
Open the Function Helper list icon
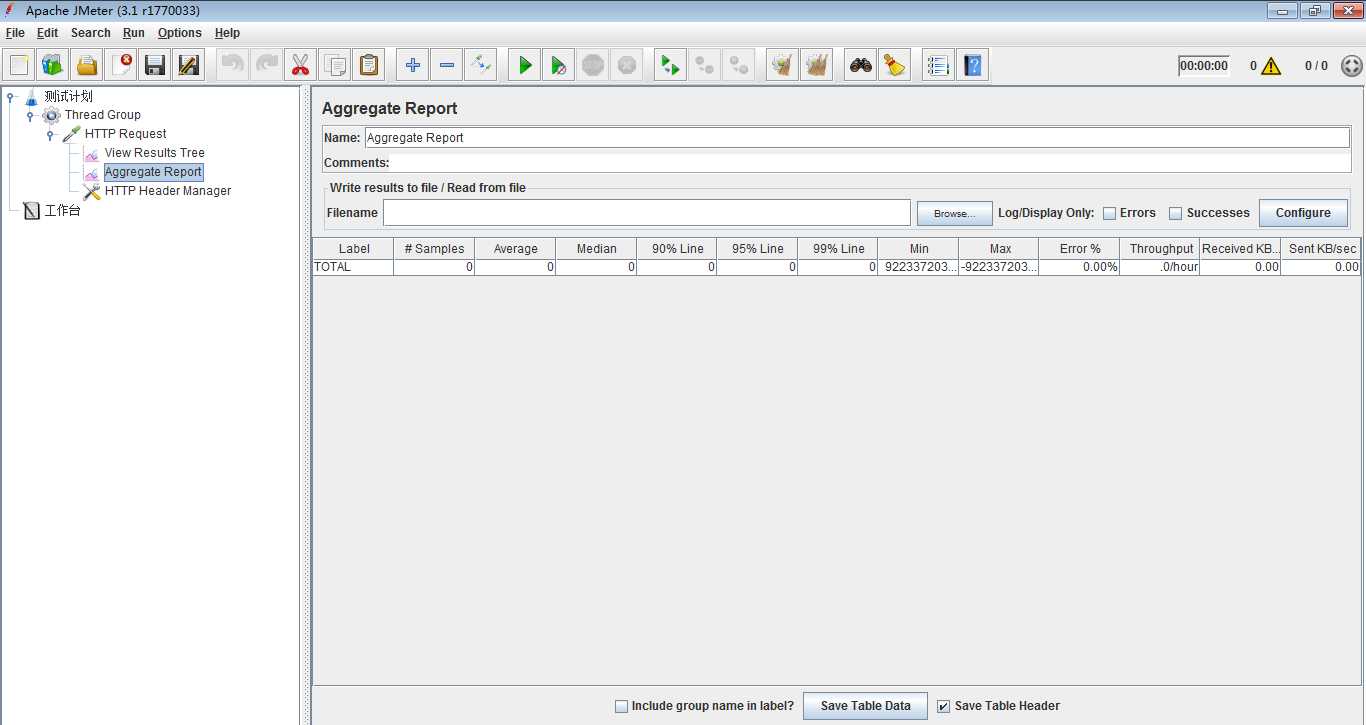tap(939, 66)
